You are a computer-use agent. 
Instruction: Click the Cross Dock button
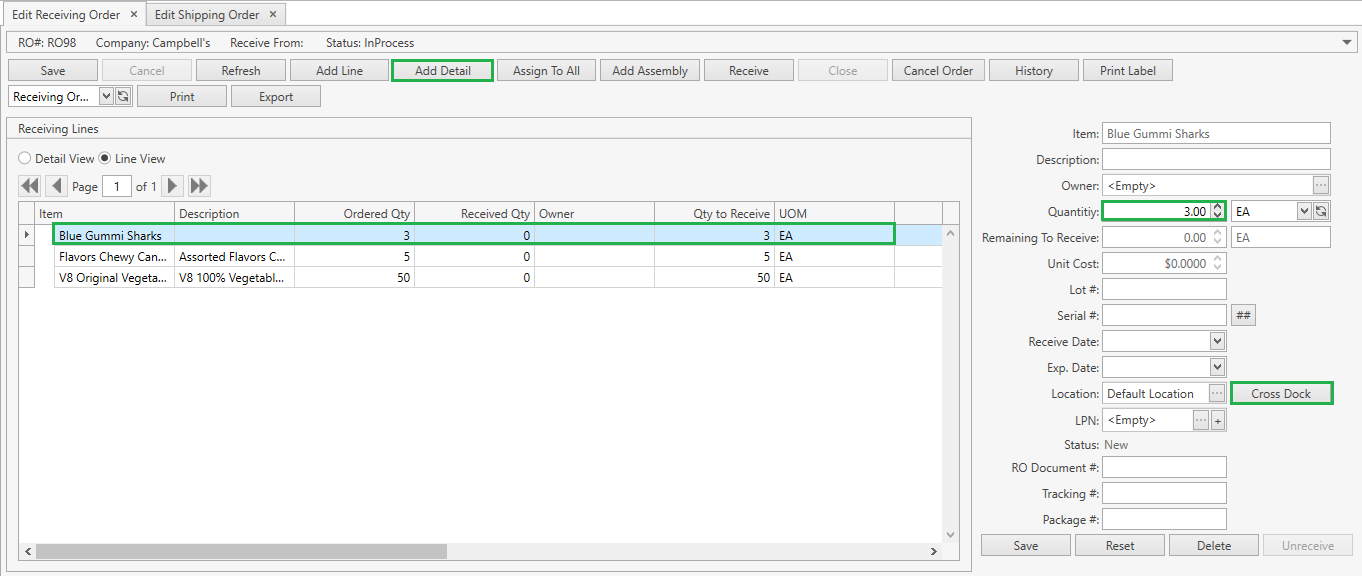[x=1281, y=394]
